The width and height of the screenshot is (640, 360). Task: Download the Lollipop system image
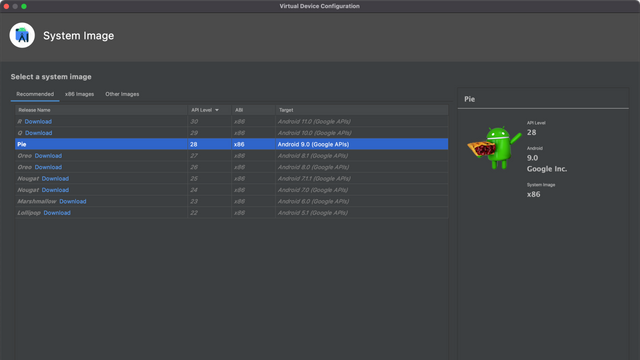click(57, 213)
